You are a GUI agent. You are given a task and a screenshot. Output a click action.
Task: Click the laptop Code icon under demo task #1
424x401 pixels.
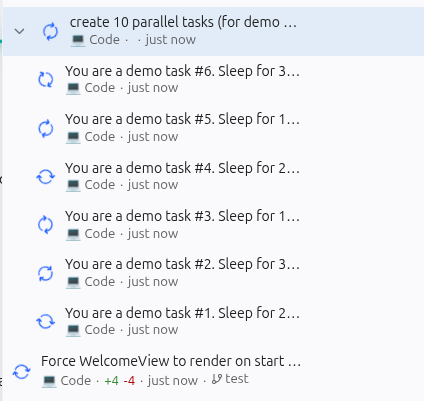tap(73, 330)
